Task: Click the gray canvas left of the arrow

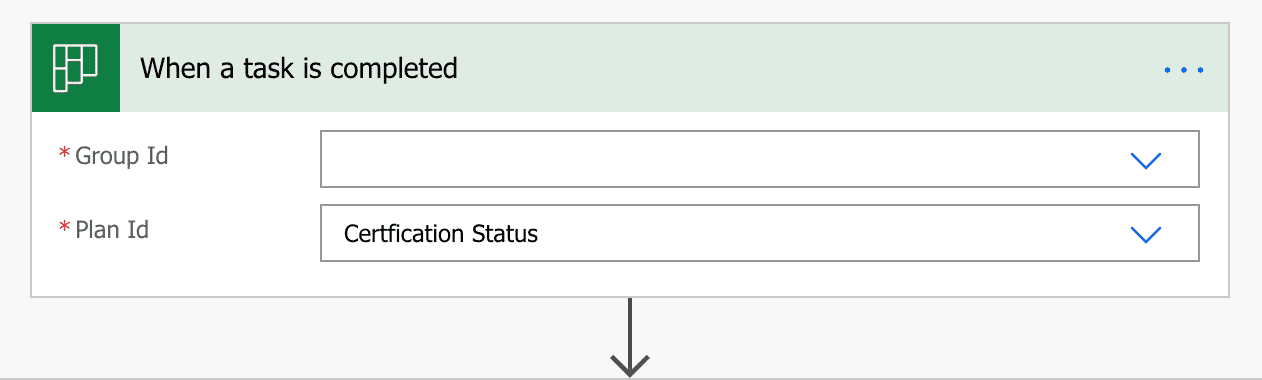Action: [x=300, y=338]
